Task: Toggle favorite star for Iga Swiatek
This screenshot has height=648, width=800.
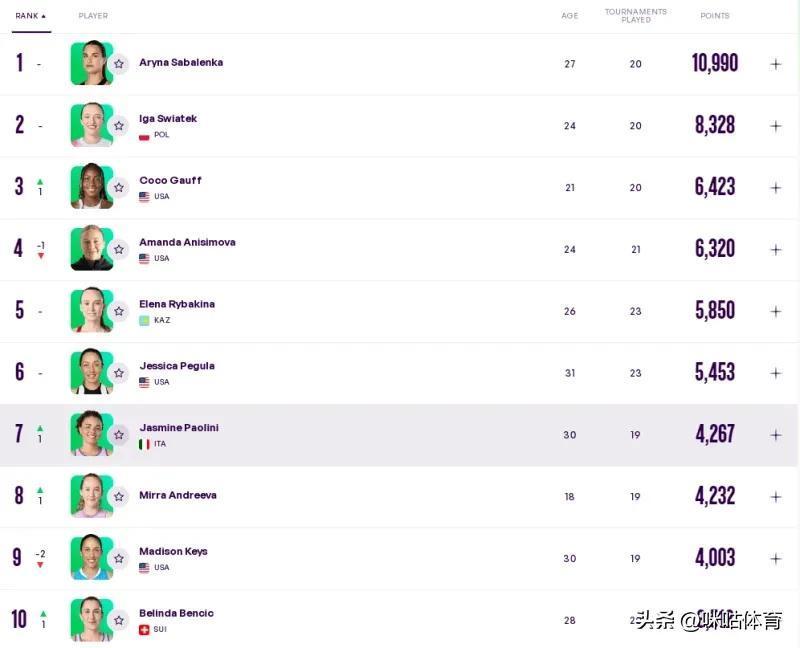Action: (119, 126)
